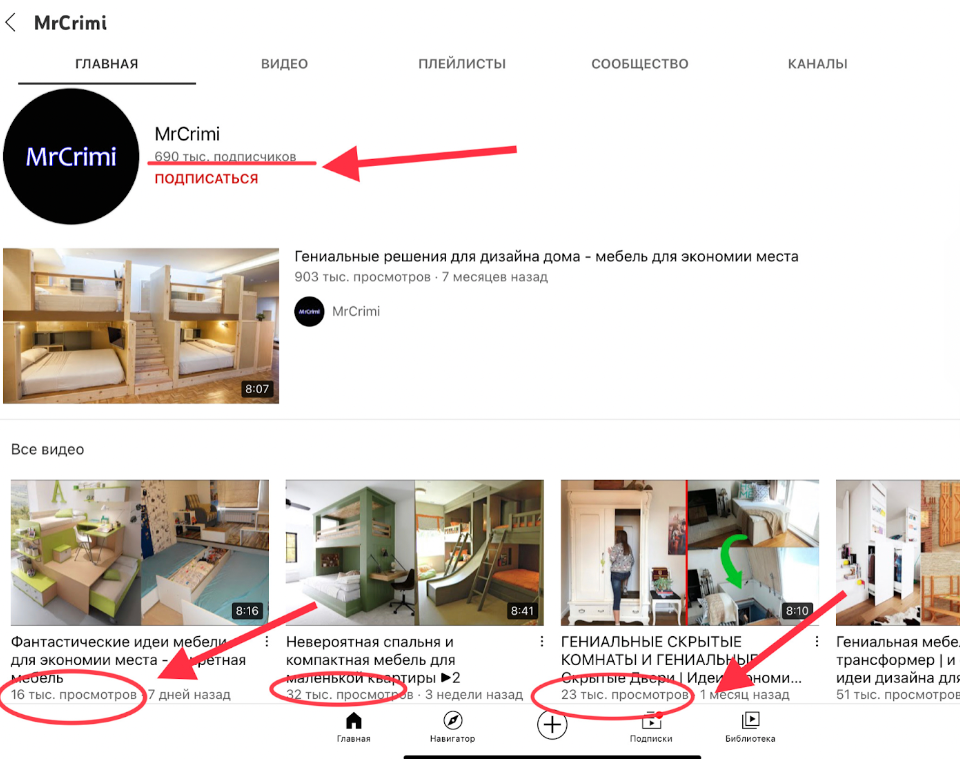
Task: Click the ПОДПИСАТЬСЯ subscribe button
Action: point(206,179)
